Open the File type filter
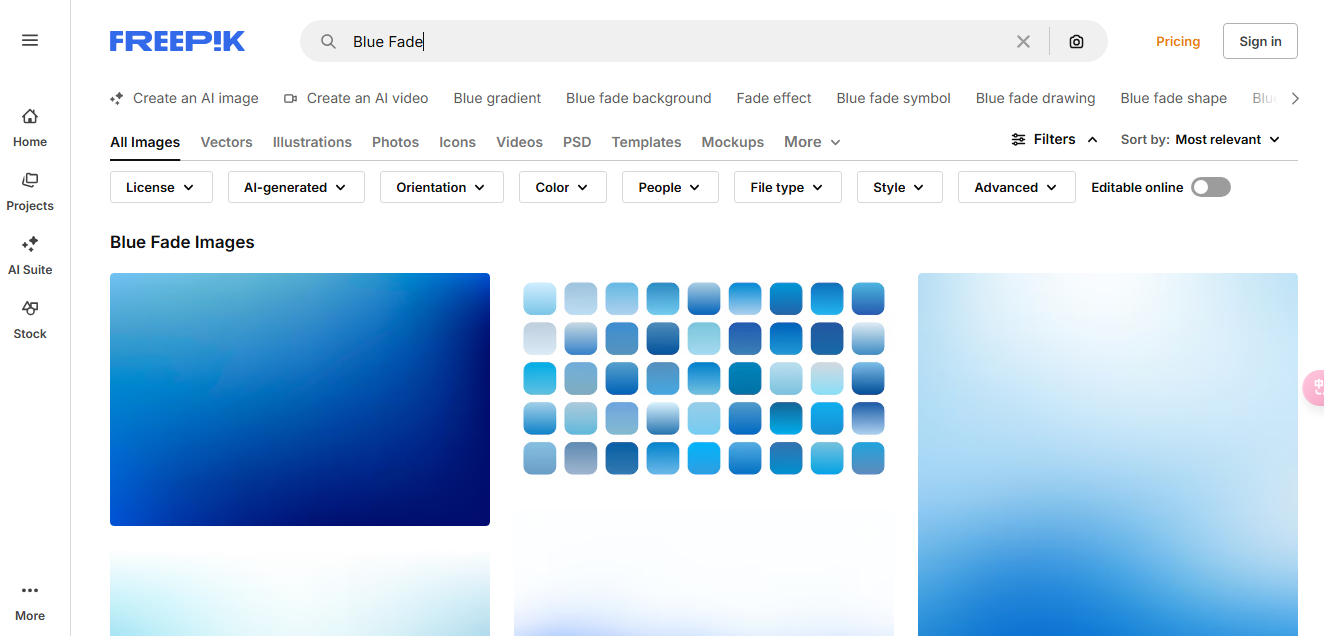Screen dimensions: 1324x636 point(787,187)
